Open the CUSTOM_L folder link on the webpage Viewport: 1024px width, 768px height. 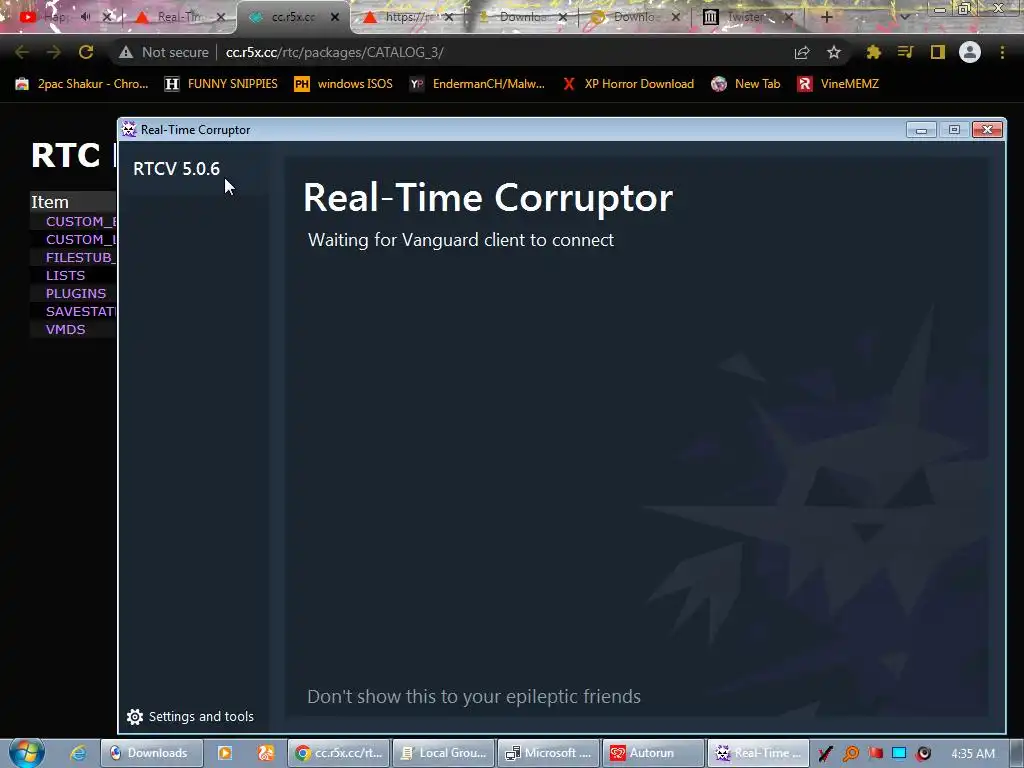[81, 239]
